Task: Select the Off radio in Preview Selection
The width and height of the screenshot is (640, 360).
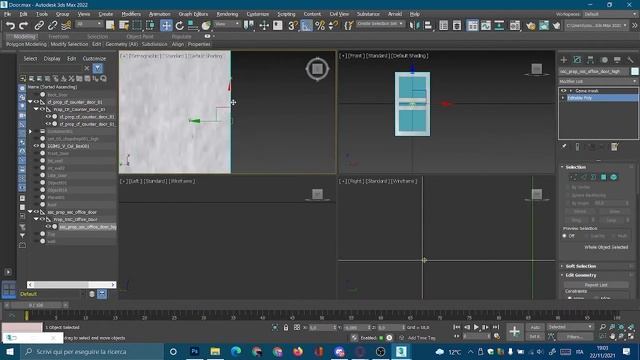Action: pyautogui.click(x=564, y=236)
